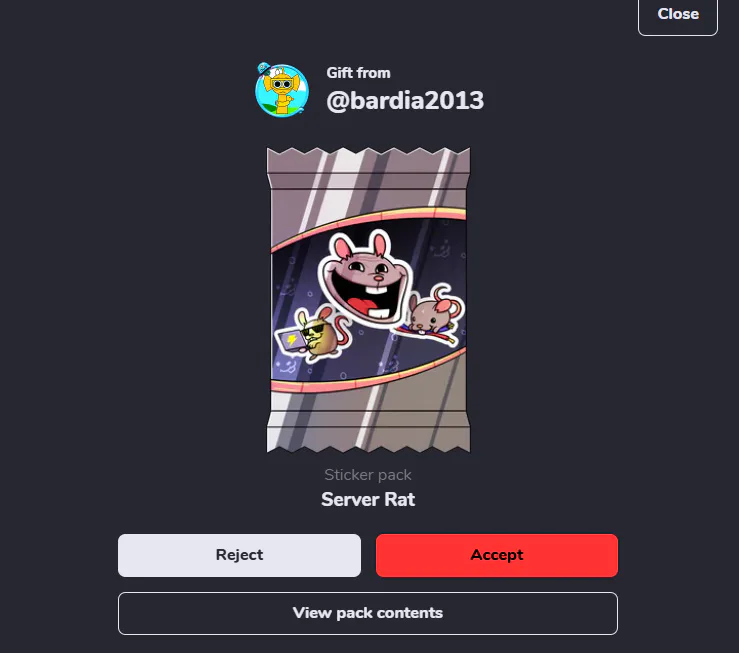The width and height of the screenshot is (739, 653).
Task: Click the laughing rat's white buck teeth
Action: point(376,286)
